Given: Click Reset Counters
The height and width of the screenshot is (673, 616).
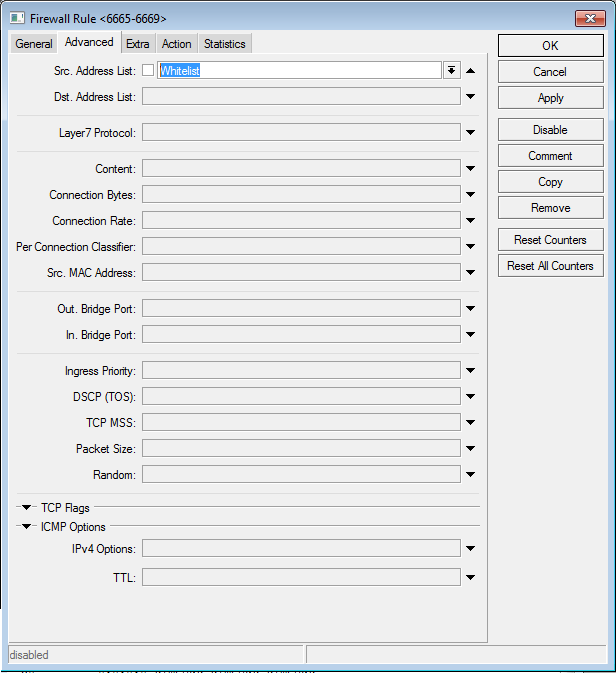Looking at the screenshot, I should coord(551,239).
